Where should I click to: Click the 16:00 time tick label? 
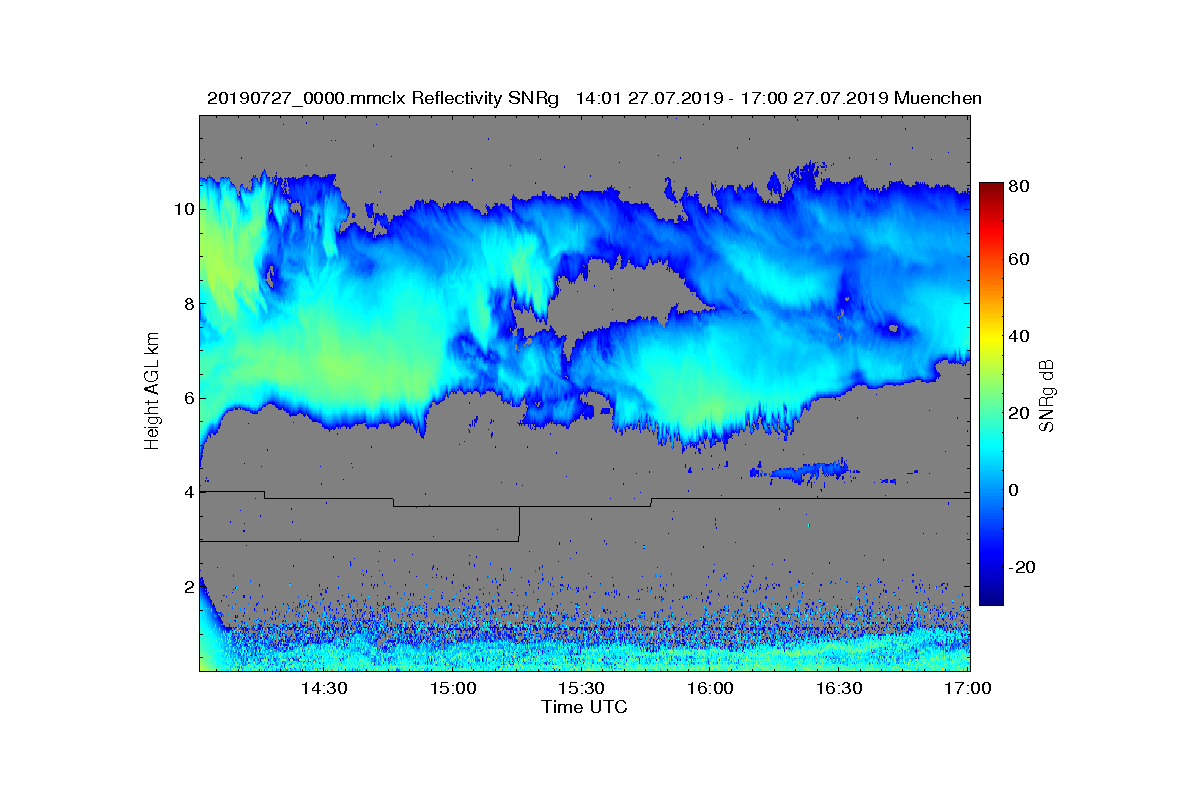click(711, 689)
